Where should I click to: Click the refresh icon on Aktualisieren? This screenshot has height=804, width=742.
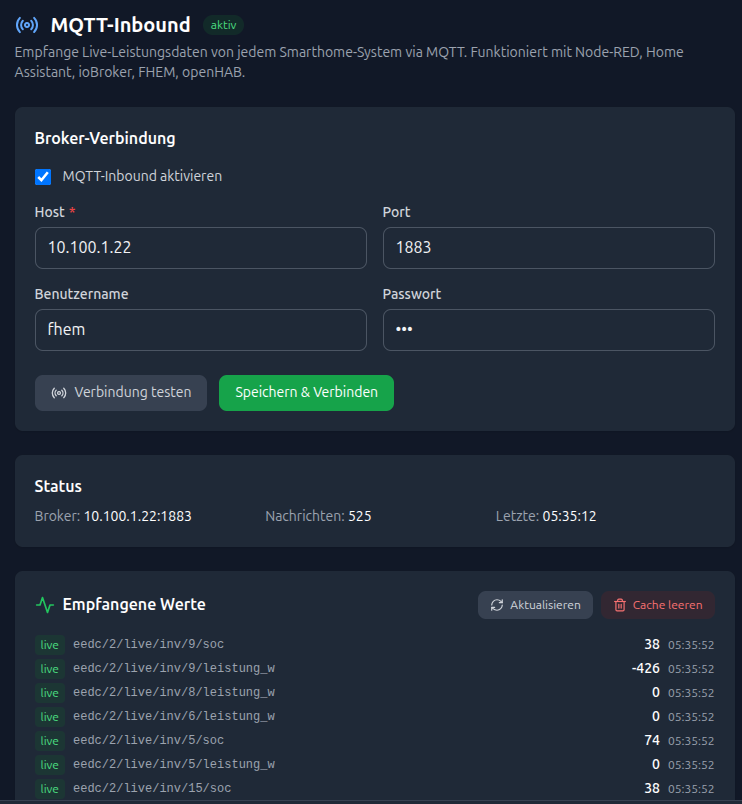[x=497, y=605]
